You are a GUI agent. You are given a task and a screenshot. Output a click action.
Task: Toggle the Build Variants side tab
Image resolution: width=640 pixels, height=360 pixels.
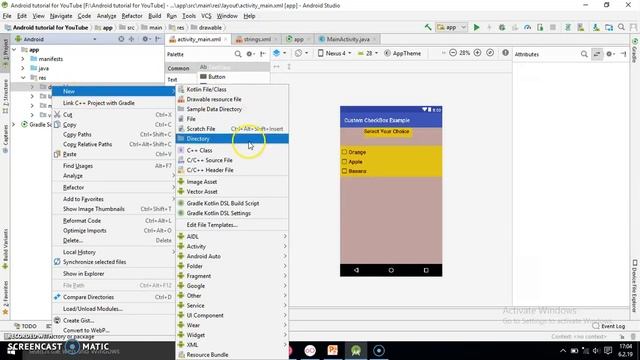point(5,248)
